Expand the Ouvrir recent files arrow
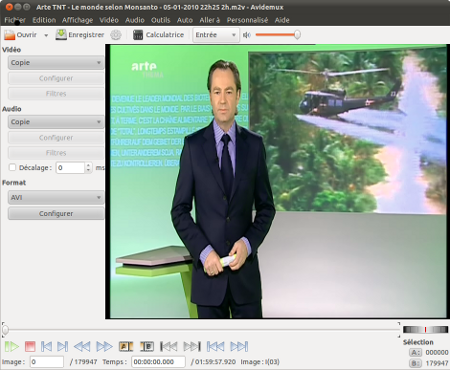This screenshot has width=450, height=370. click(46, 35)
